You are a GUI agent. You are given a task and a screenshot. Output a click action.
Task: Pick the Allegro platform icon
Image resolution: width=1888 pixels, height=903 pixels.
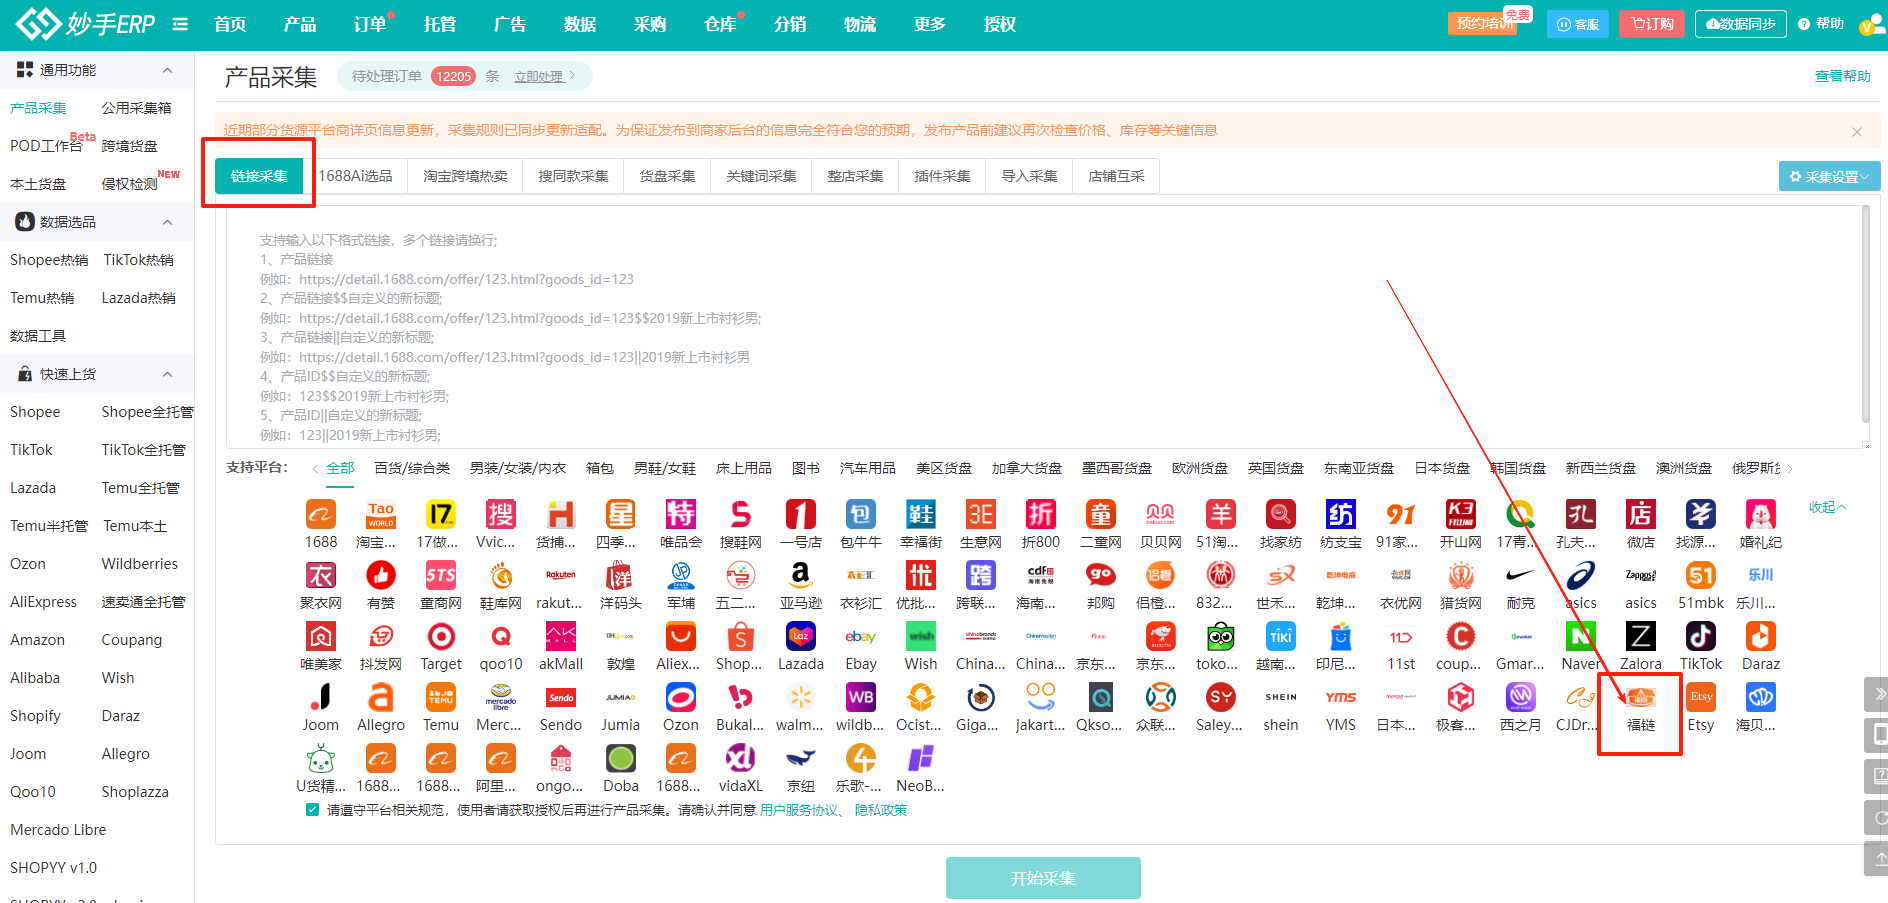coord(381,698)
